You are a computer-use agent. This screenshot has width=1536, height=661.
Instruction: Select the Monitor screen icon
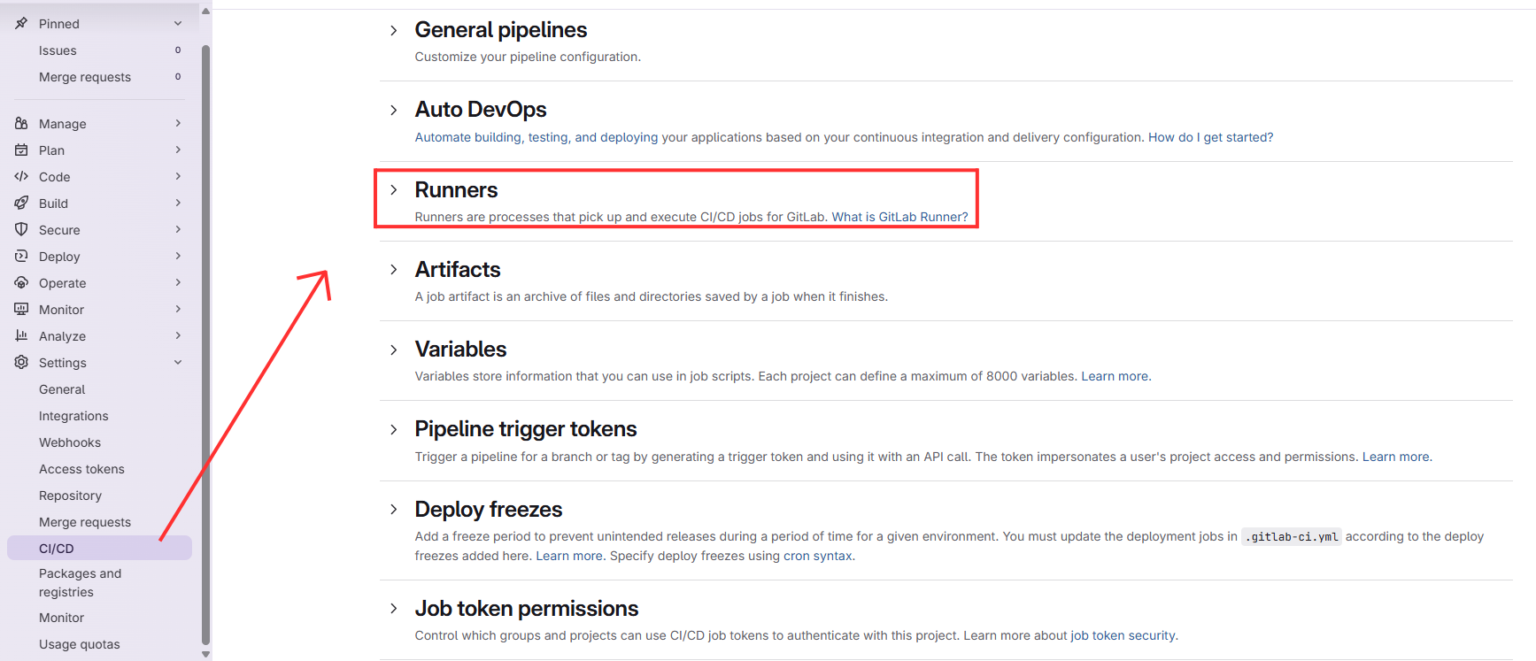tap(22, 309)
